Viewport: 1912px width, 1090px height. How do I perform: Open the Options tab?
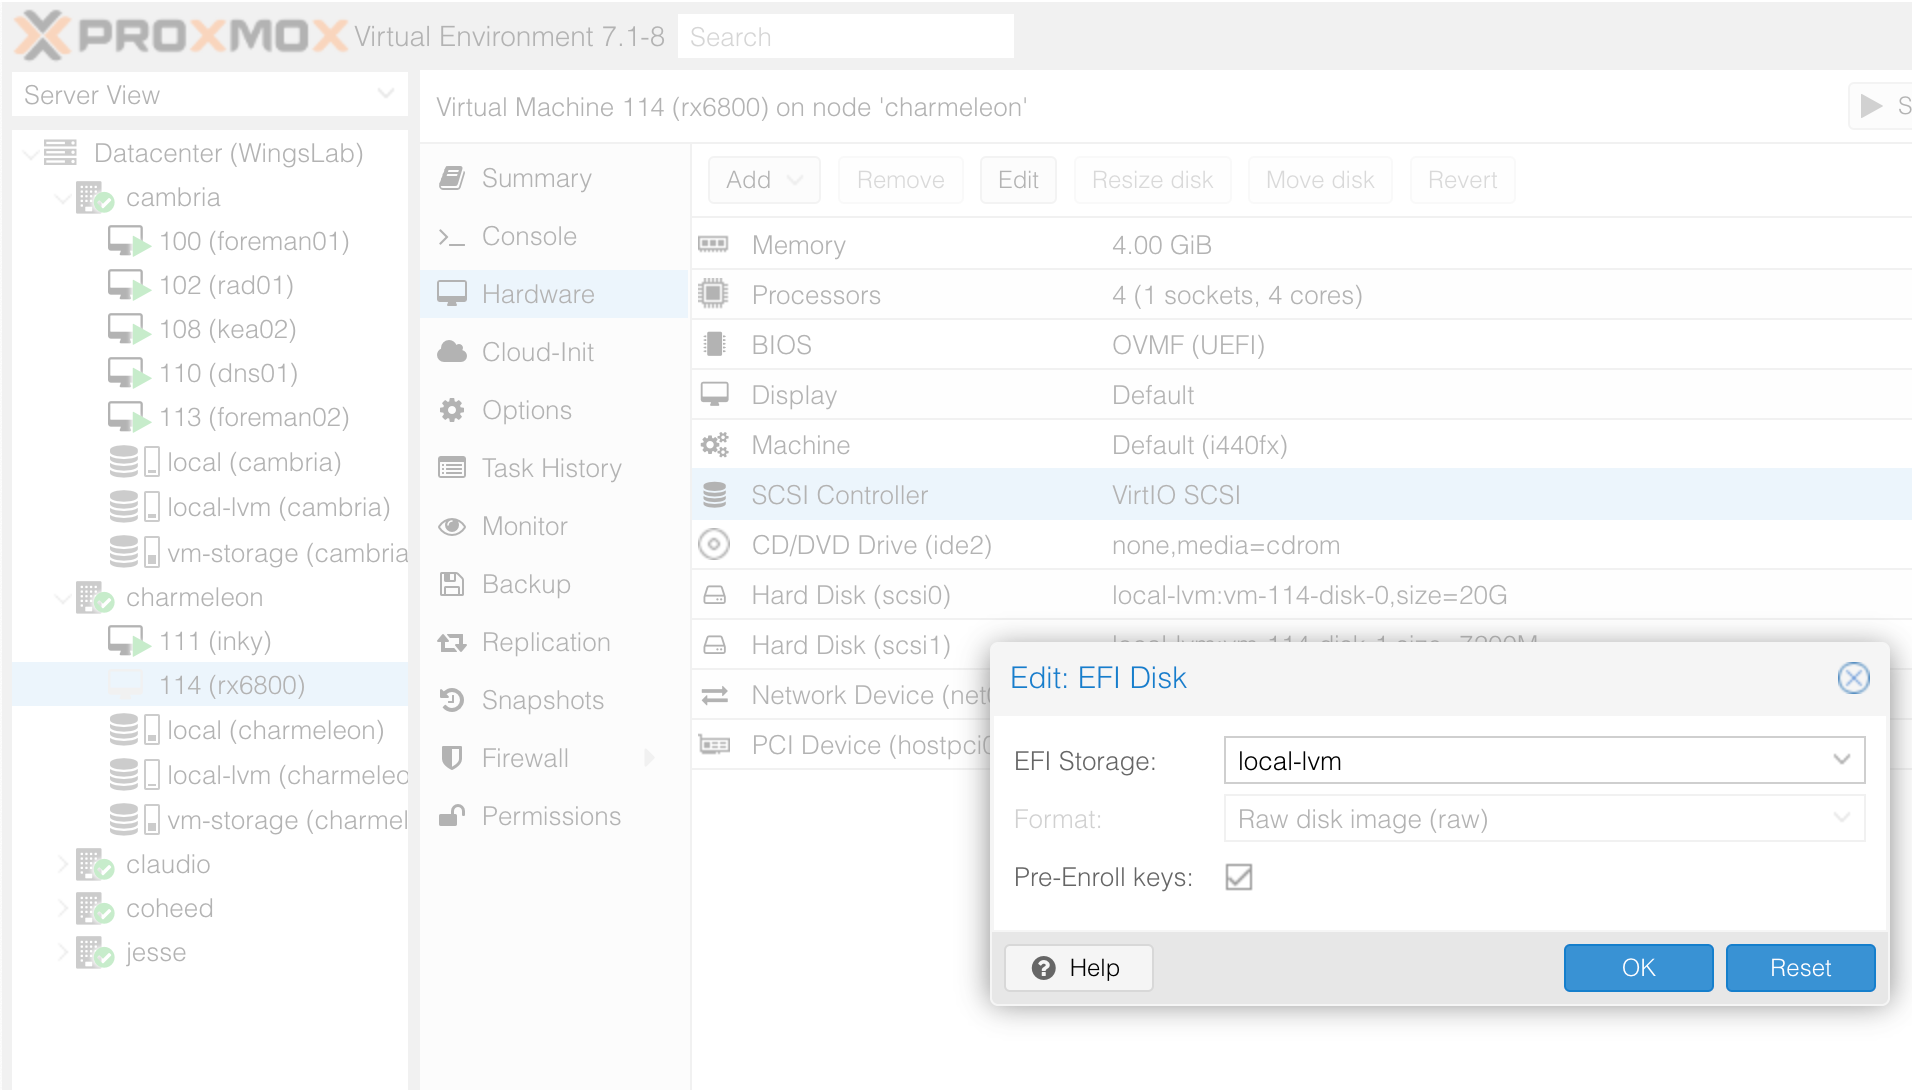click(554, 410)
